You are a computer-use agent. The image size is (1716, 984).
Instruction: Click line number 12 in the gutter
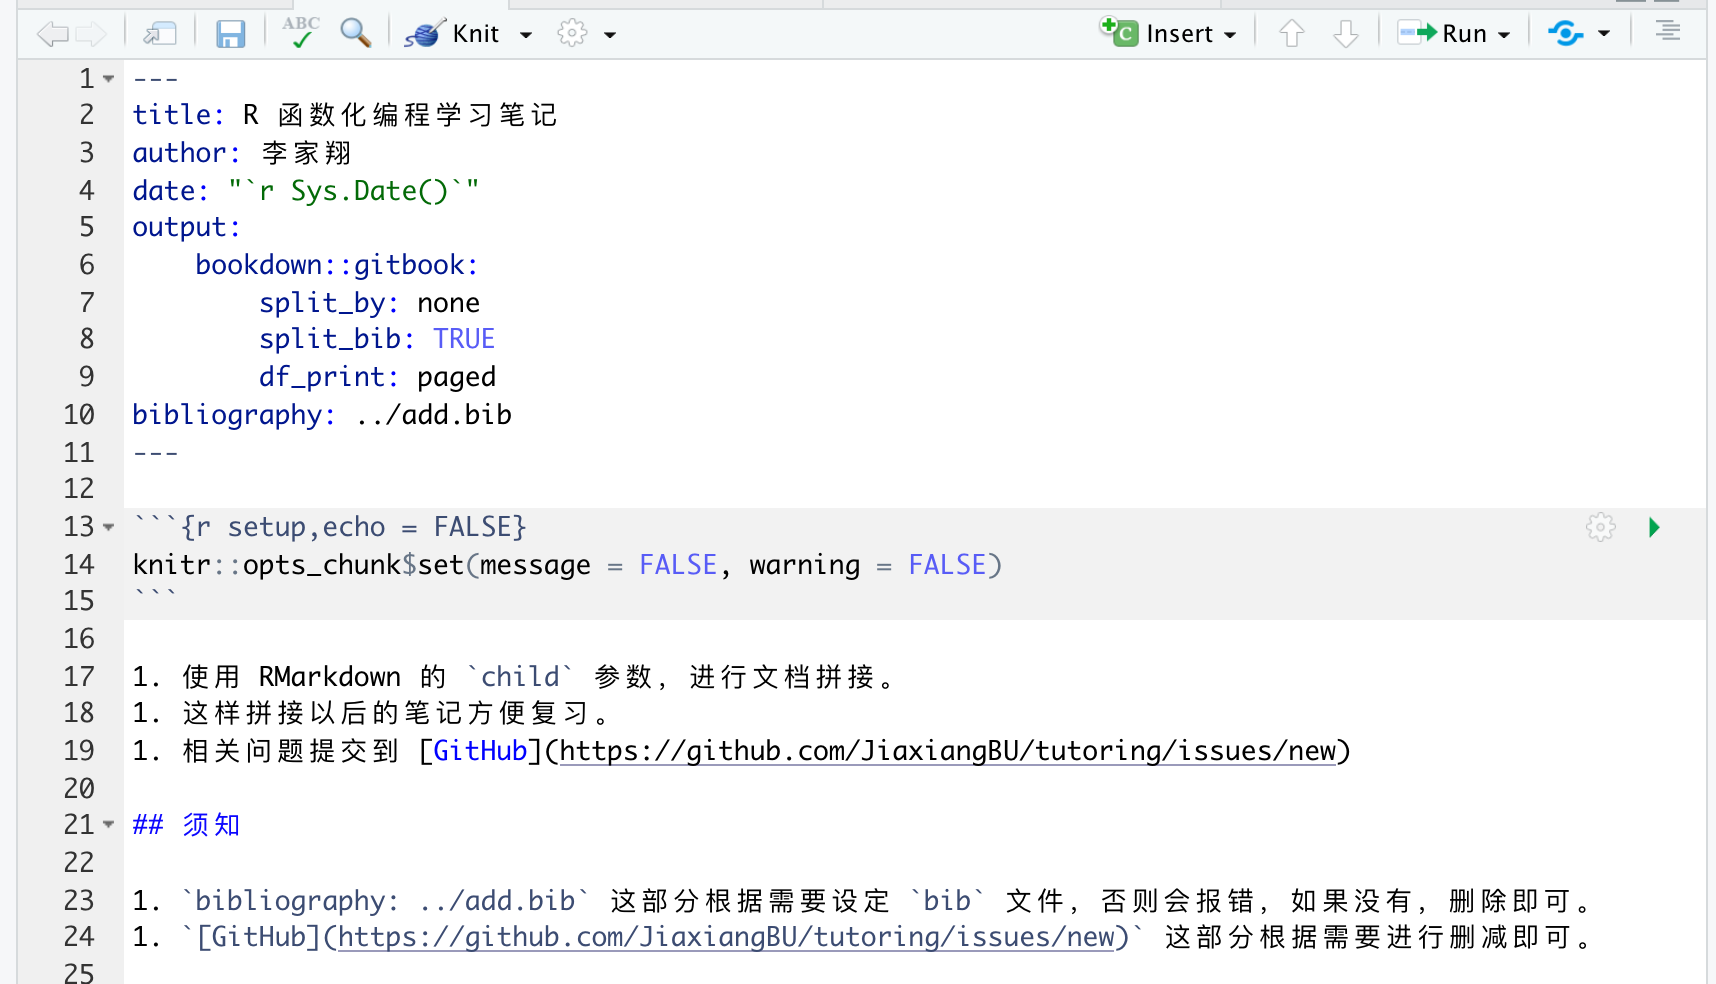tap(79, 489)
